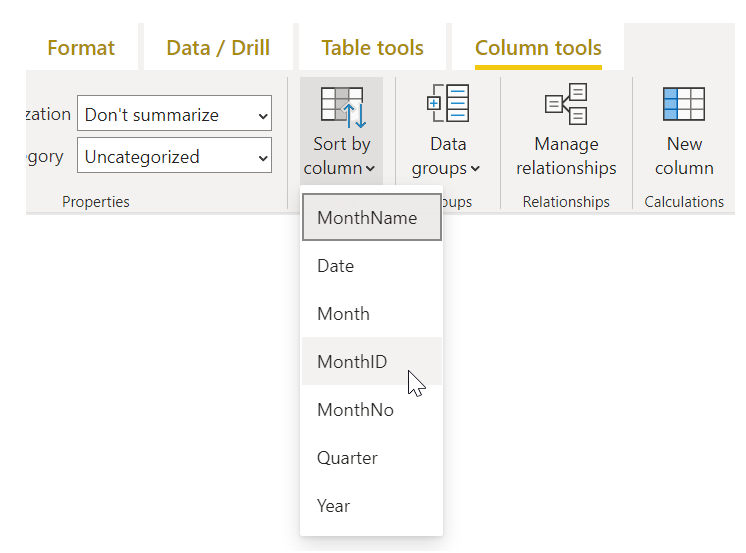Pick Month in the sort dropdown
Screen dimensions: 746x553
tap(343, 314)
